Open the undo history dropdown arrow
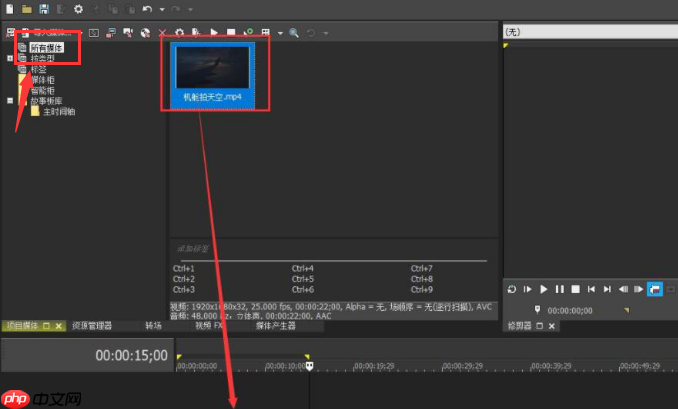This screenshot has width=678, height=409. click(x=162, y=9)
